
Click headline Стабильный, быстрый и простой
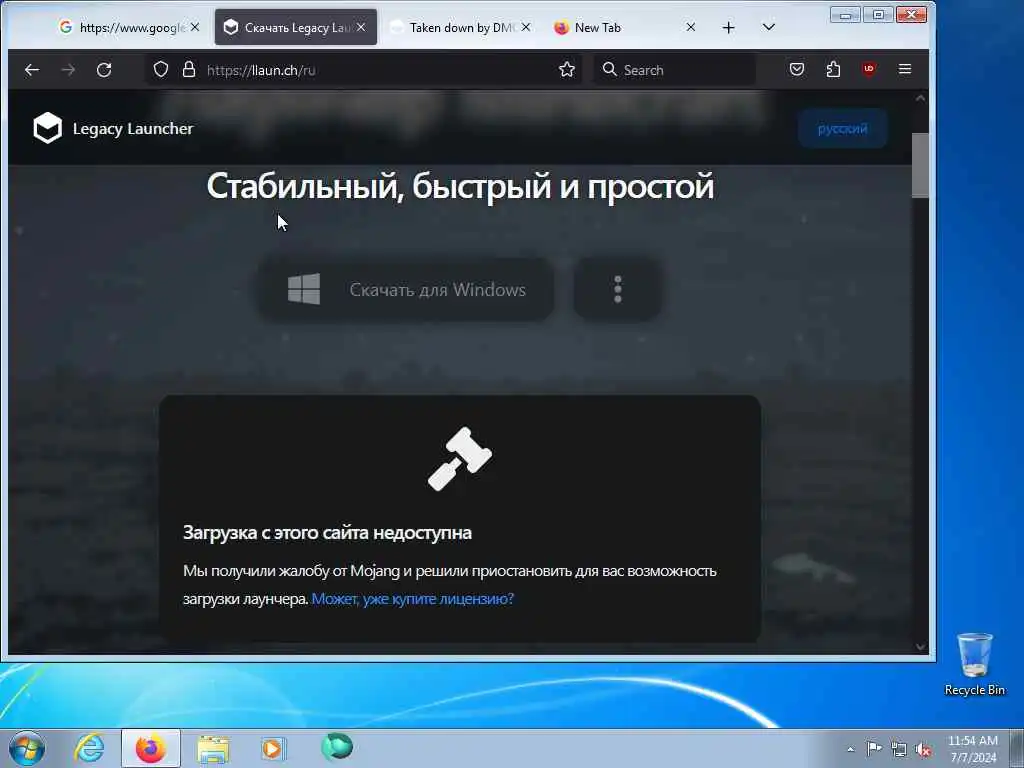coord(460,186)
